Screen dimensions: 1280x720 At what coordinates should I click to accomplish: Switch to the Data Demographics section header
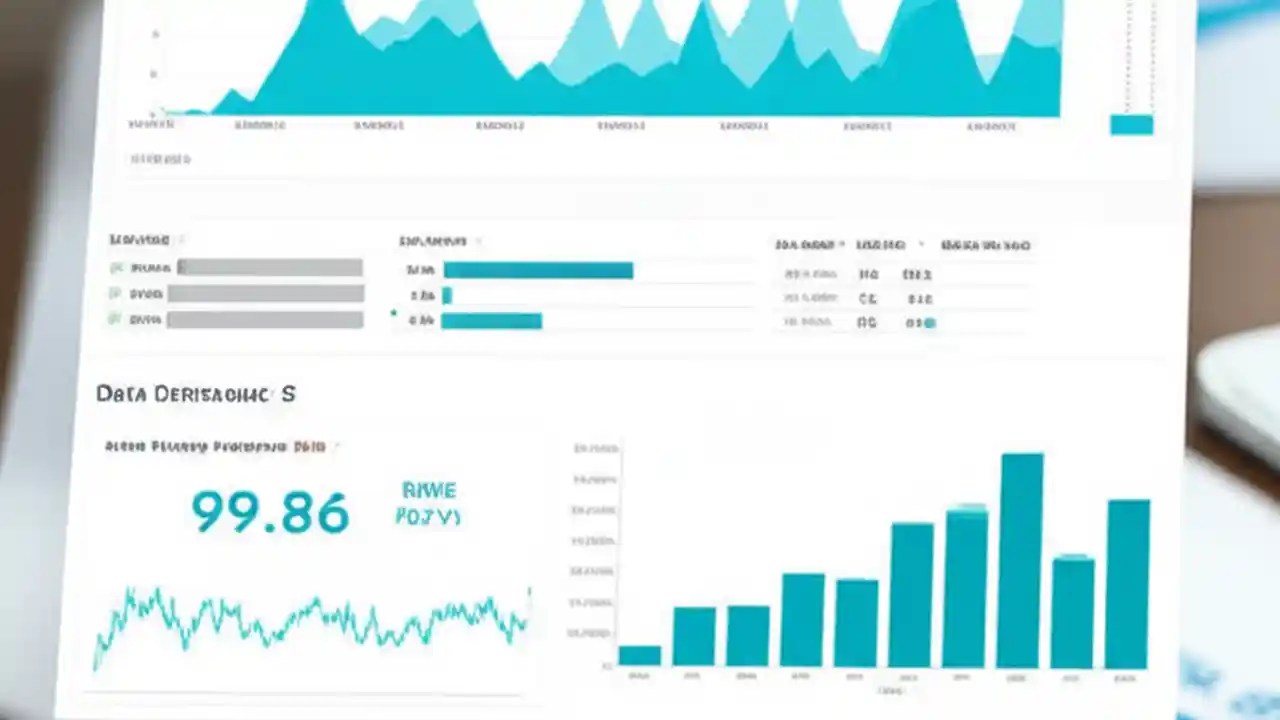[195, 394]
